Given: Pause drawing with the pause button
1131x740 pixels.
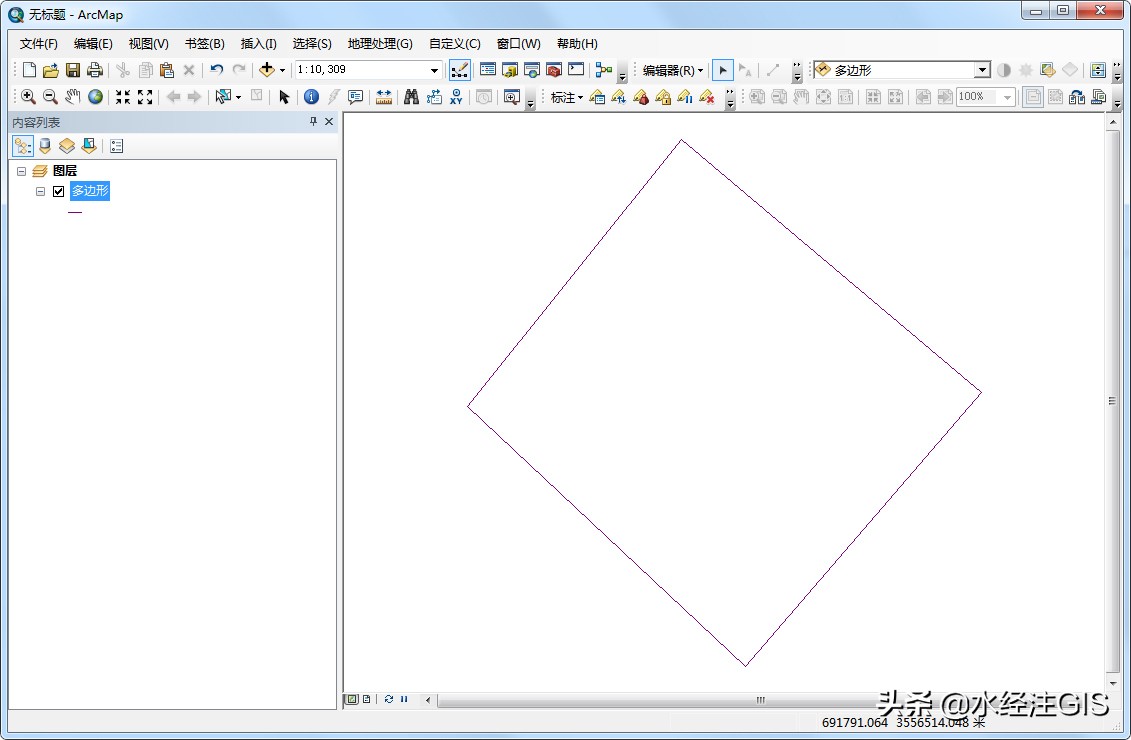Looking at the screenshot, I should 404,699.
